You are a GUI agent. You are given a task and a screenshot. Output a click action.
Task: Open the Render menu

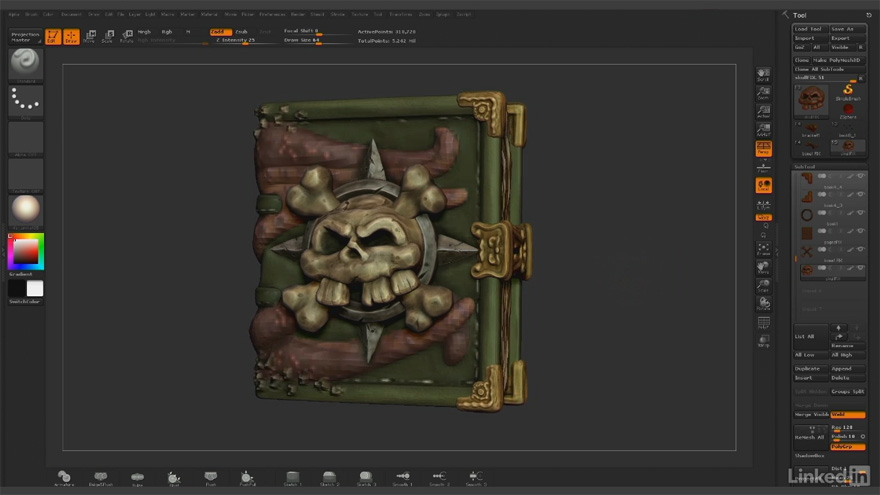(x=298, y=14)
